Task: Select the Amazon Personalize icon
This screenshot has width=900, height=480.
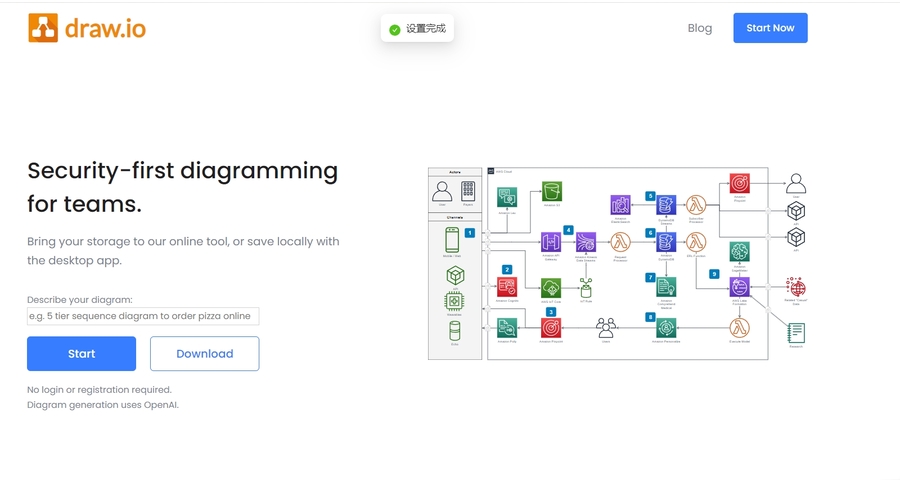Action: pyautogui.click(x=666, y=327)
